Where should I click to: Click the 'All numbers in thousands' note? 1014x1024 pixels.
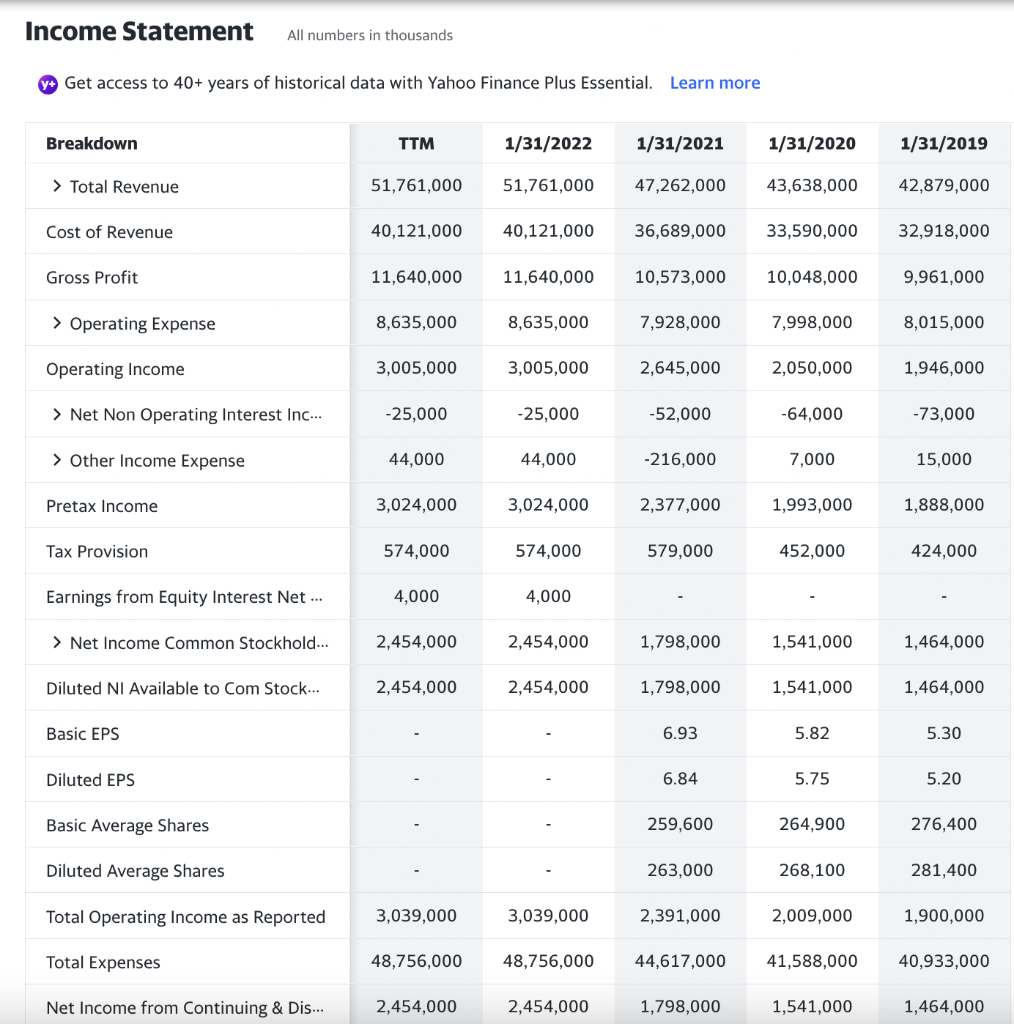coord(370,35)
